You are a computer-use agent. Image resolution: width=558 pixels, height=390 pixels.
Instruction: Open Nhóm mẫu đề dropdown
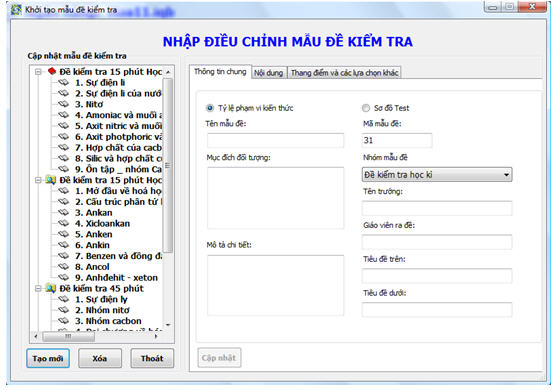pyautogui.click(x=437, y=175)
